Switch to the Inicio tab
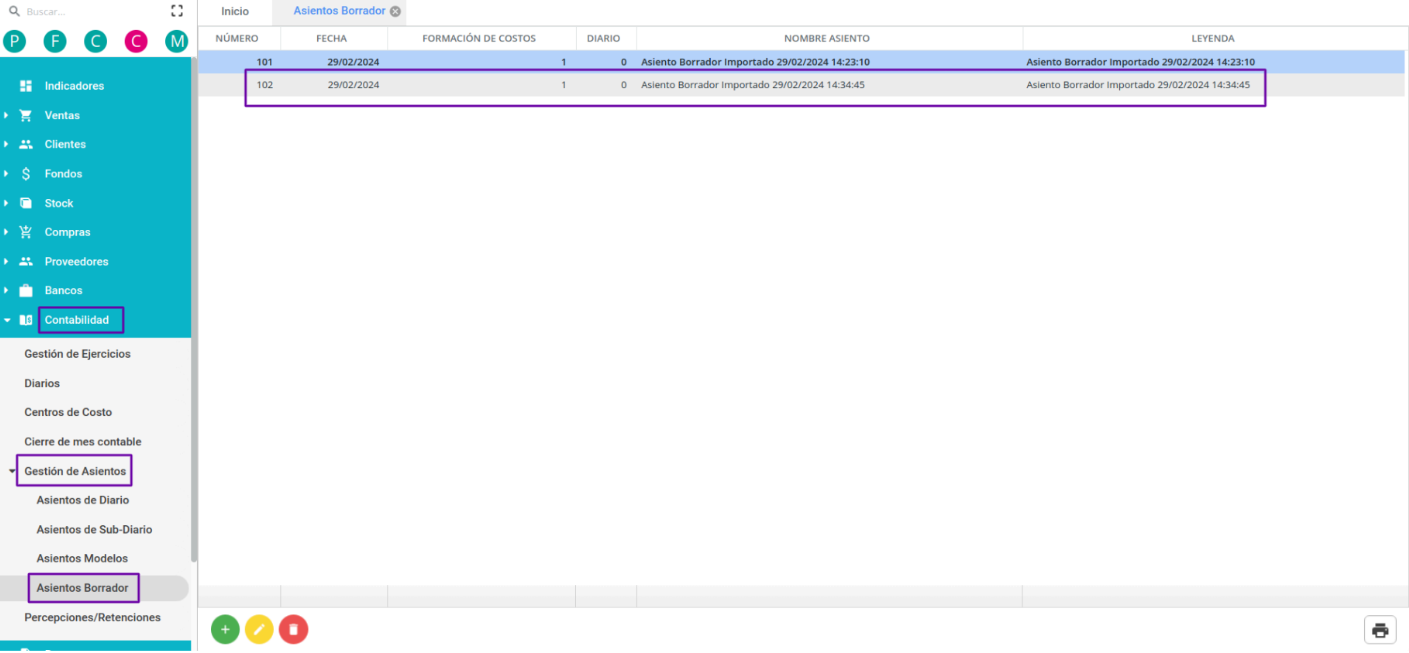1409x653 pixels. [x=235, y=11]
